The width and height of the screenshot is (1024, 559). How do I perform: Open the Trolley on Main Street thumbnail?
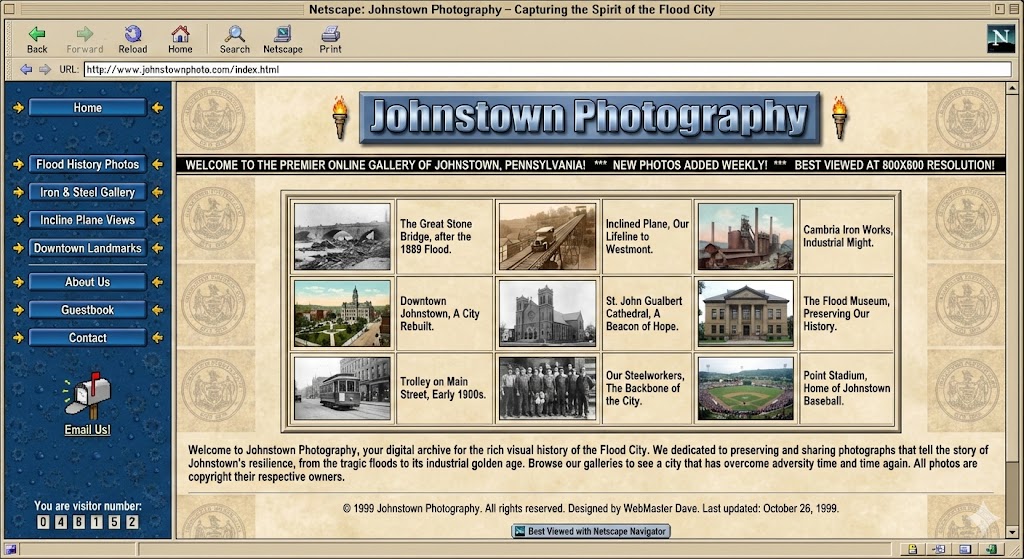(342, 388)
